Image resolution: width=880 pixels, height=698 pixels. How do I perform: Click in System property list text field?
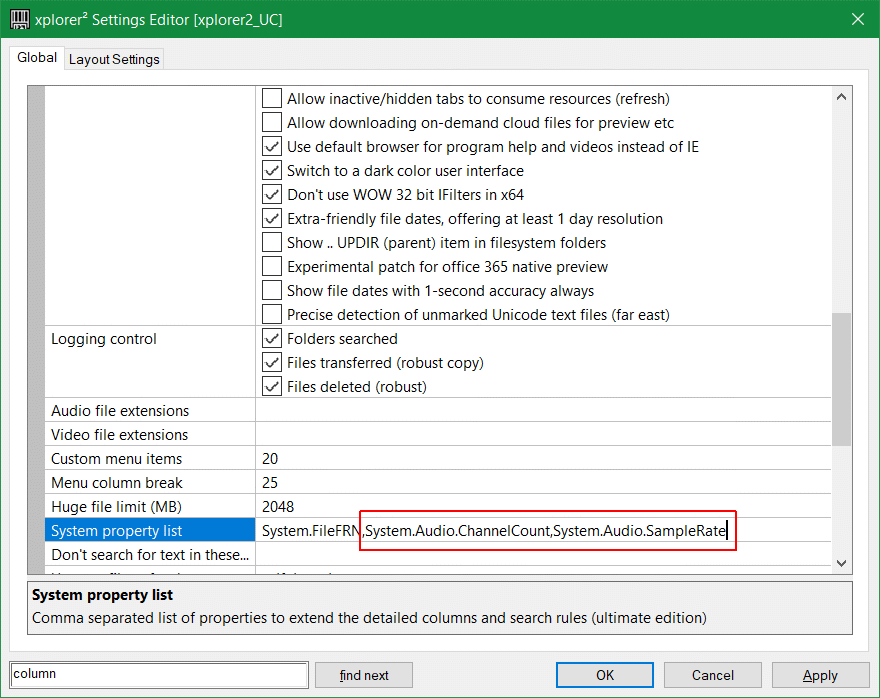(x=543, y=531)
